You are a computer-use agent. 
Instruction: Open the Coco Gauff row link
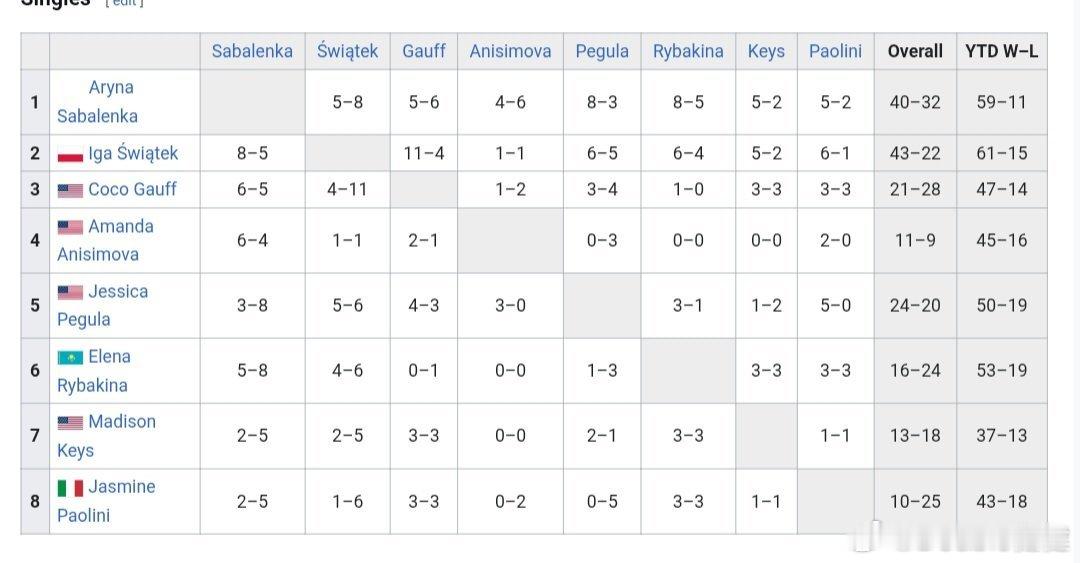pyautogui.click(x=132, y=189)
